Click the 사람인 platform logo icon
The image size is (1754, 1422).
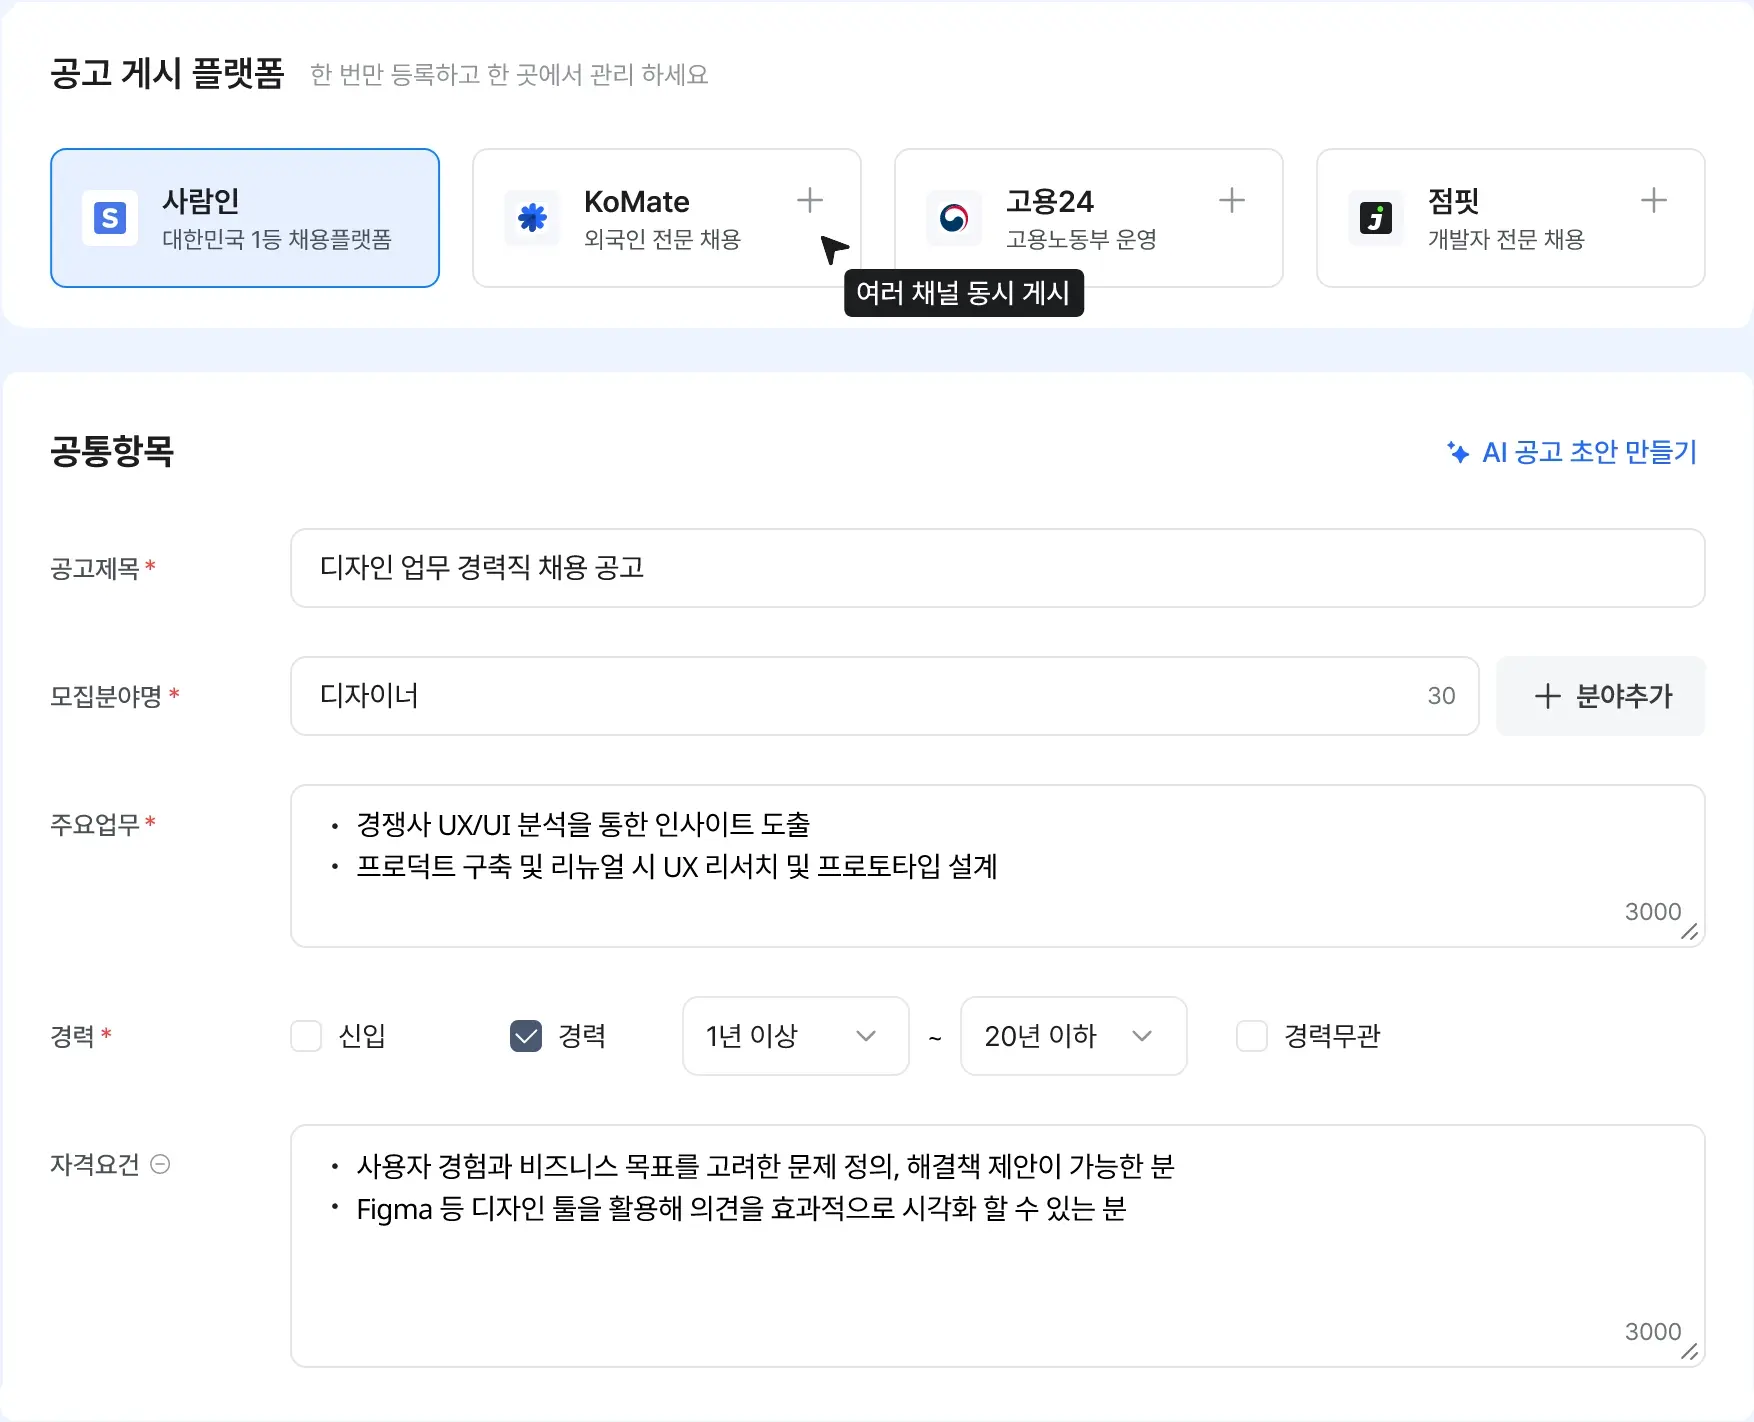coord(110,218)
